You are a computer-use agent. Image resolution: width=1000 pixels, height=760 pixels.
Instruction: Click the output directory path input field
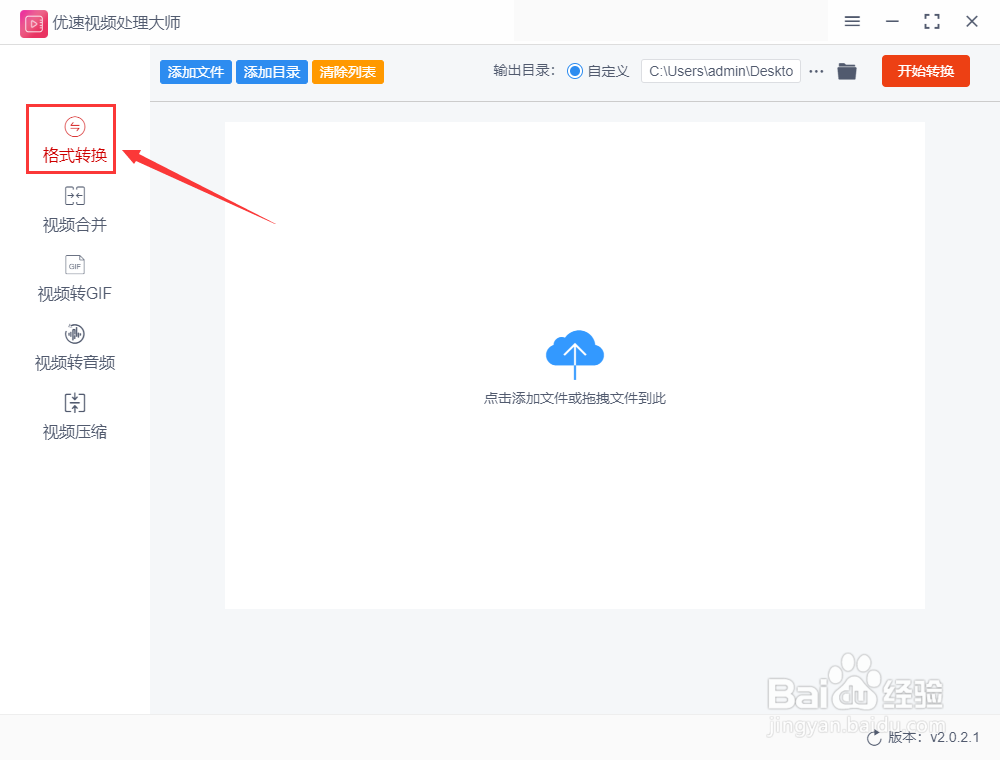pos(720,71)
